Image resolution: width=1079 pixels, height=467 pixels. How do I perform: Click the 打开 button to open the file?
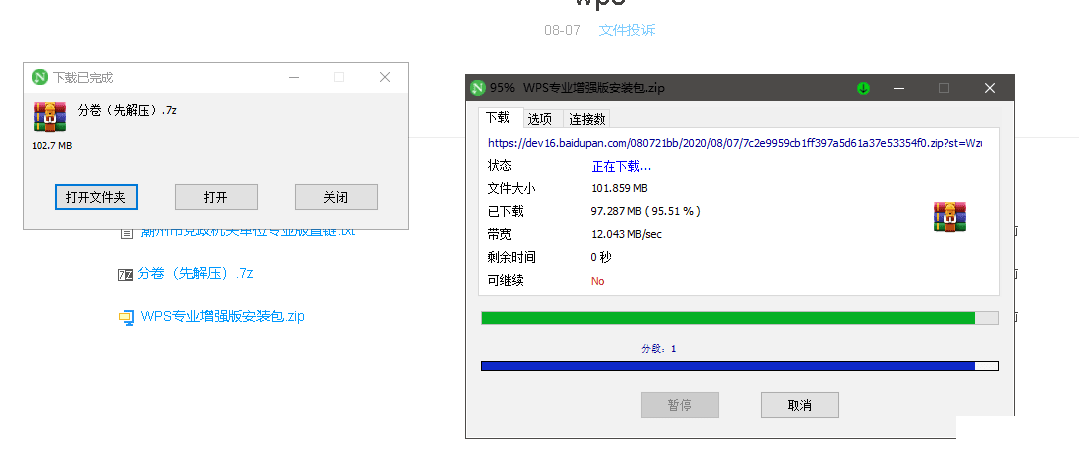pos(216,197)
